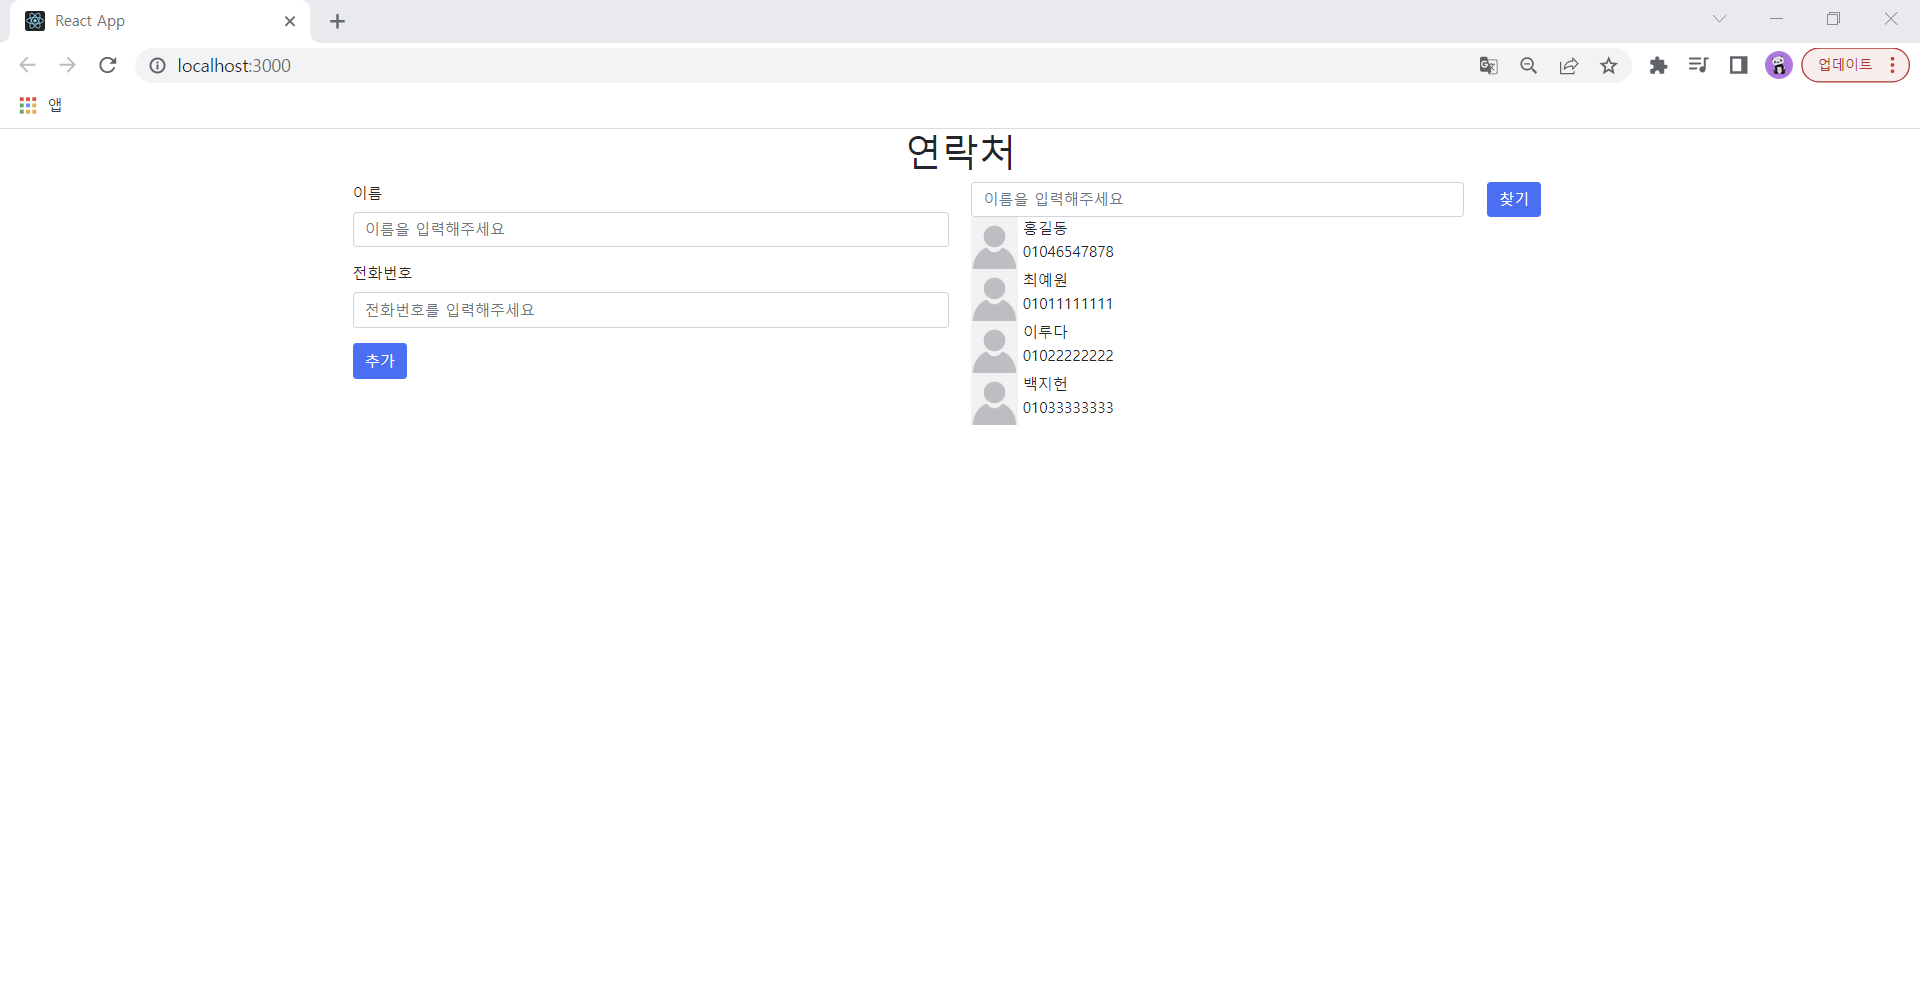Select the contact name 최예원
Screen dimensions: 1920x1008
point(1045,280)
